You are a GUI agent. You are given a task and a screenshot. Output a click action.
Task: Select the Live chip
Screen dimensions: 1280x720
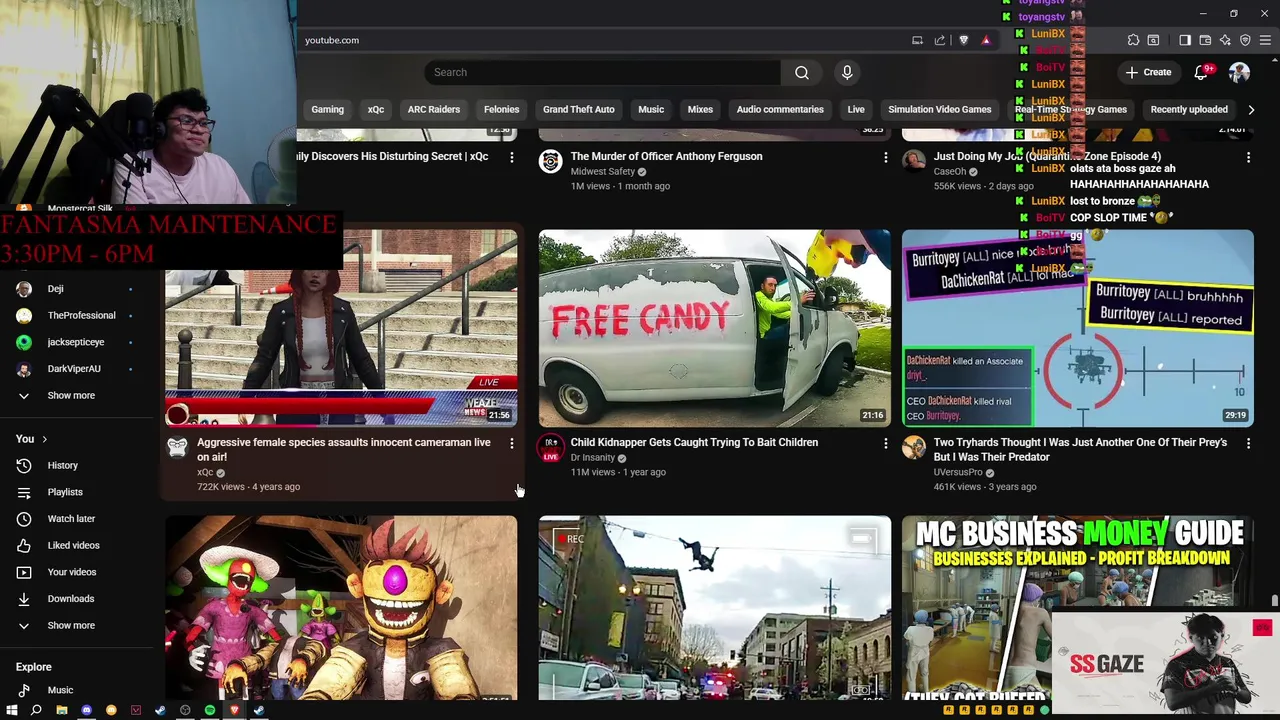(x=856, y=110)
